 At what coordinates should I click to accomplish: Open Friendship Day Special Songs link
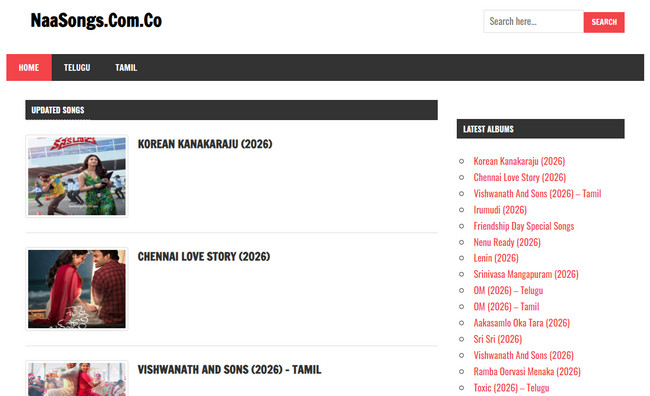(524, 226)
